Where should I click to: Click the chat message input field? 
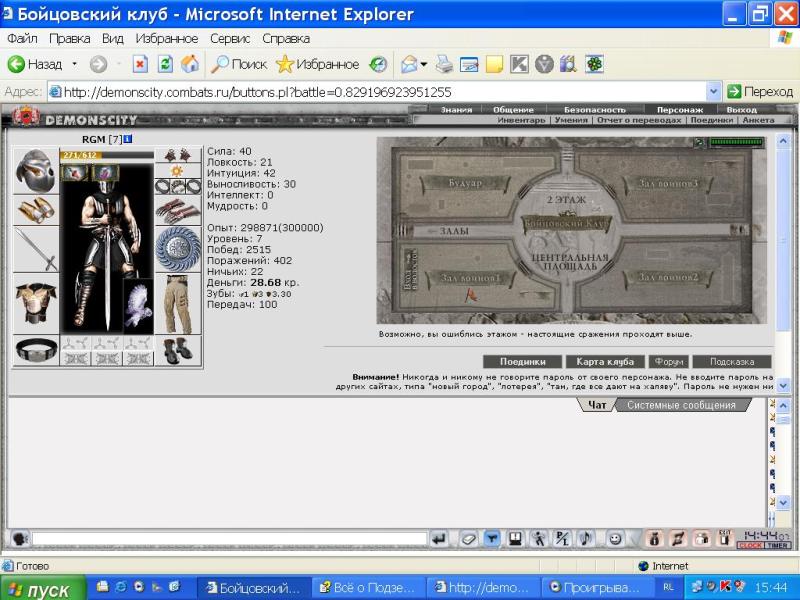click(x=229, y=538)
